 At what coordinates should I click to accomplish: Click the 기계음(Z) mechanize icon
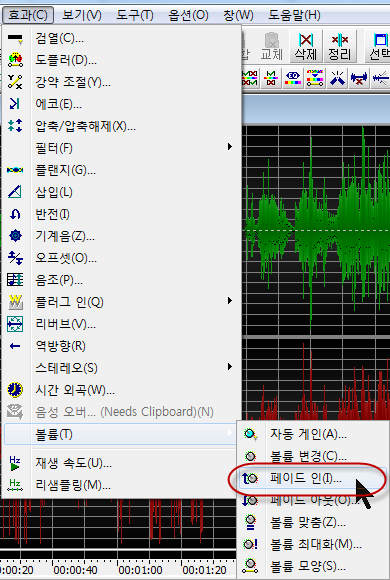[x=15, y=236]
